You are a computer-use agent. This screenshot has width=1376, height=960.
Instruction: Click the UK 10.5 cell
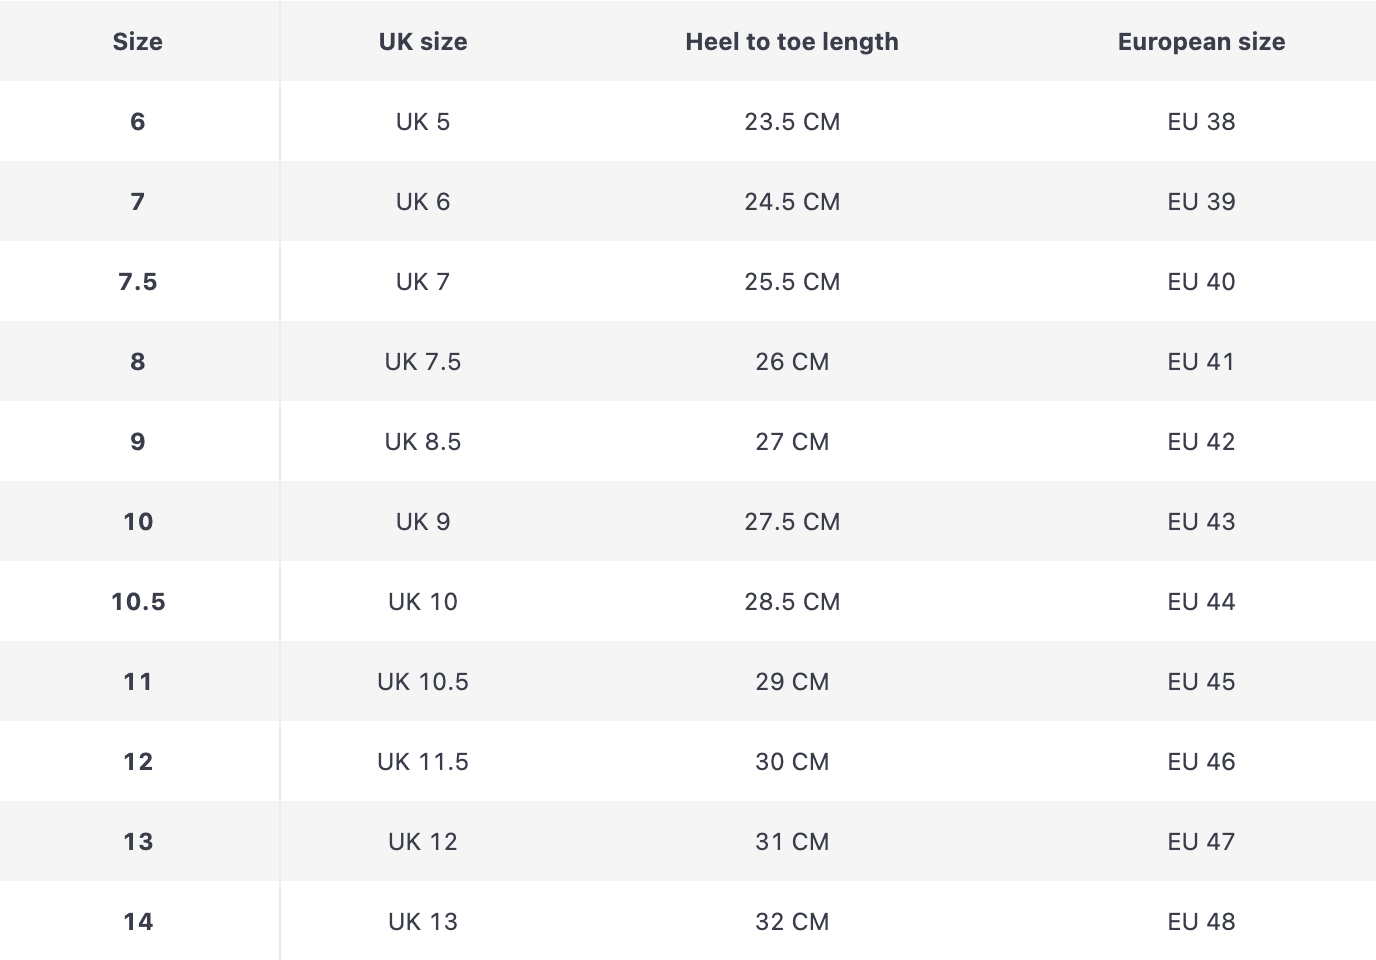tap(423, 681)
